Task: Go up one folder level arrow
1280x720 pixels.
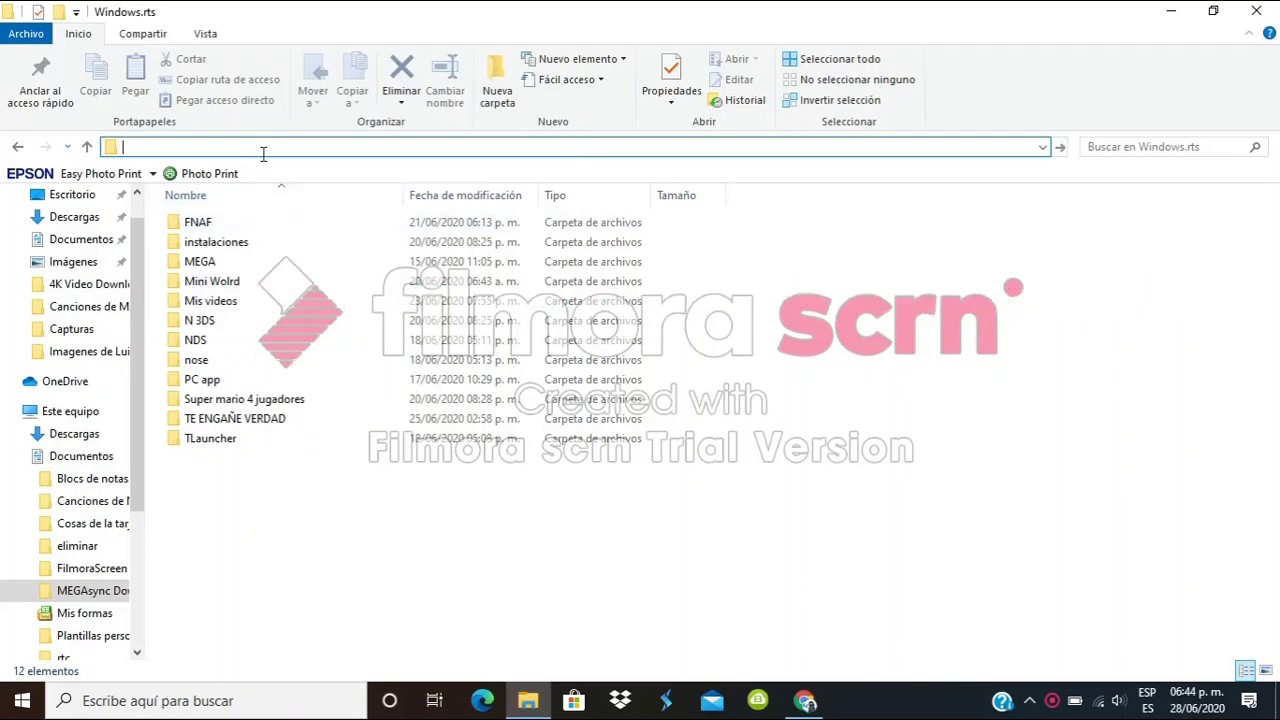Action: (x=87, y=147)
